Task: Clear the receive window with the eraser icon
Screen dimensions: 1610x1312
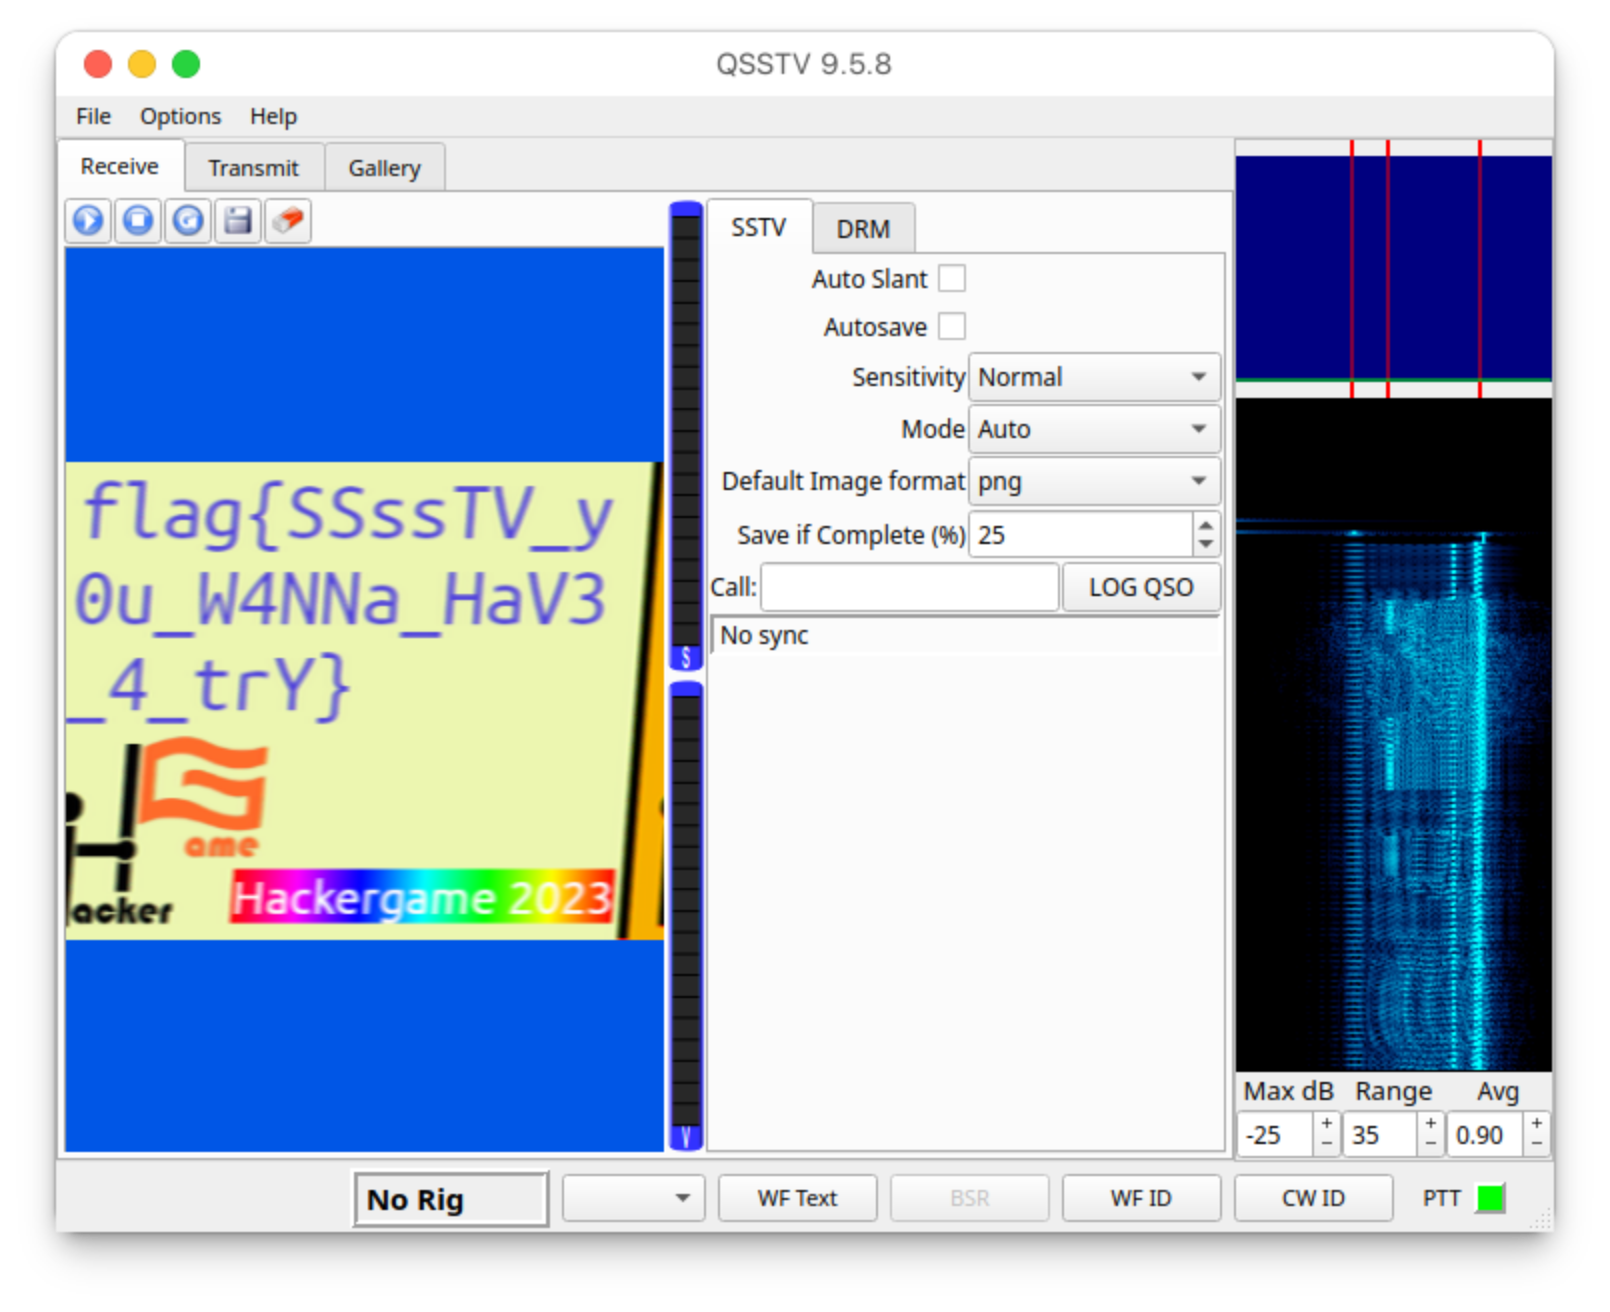Action: (x=288, y=221)
